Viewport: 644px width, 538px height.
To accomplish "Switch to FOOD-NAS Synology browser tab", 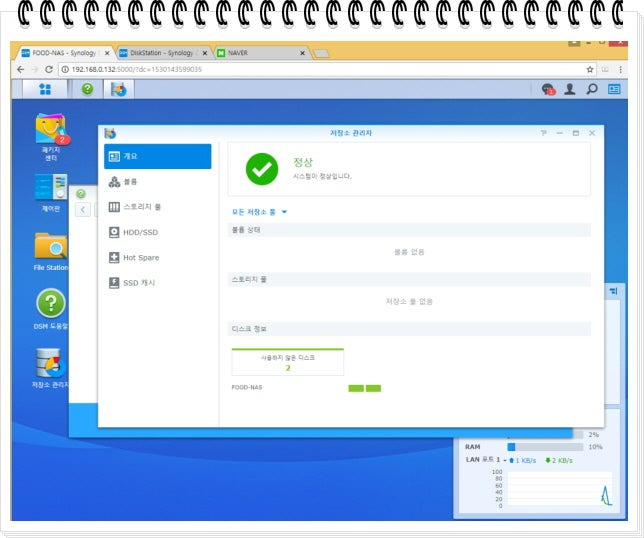I will (65, 53).
